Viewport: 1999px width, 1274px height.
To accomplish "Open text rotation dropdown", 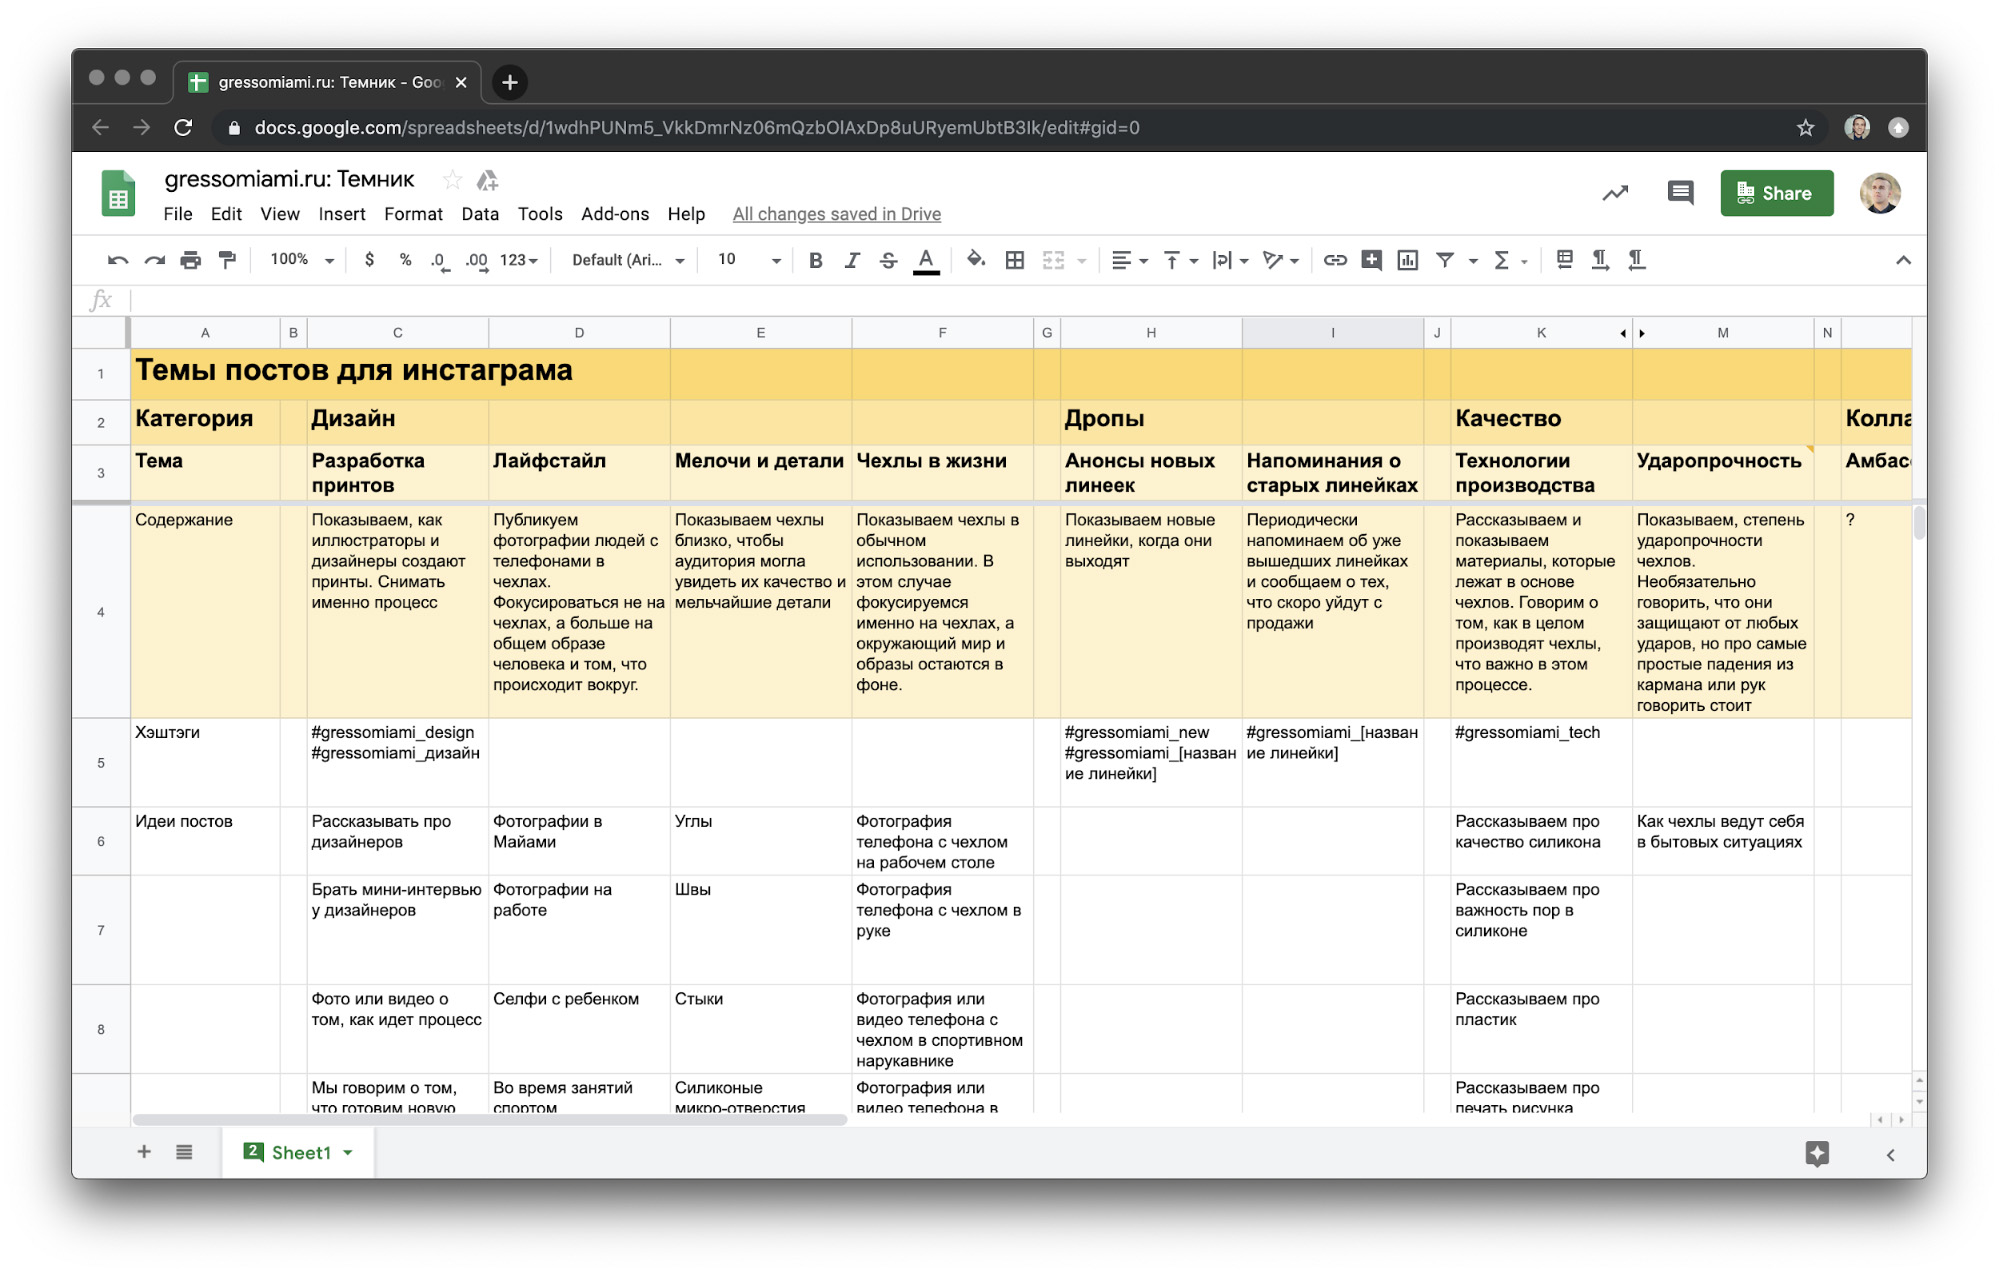I will point(1280,260).
